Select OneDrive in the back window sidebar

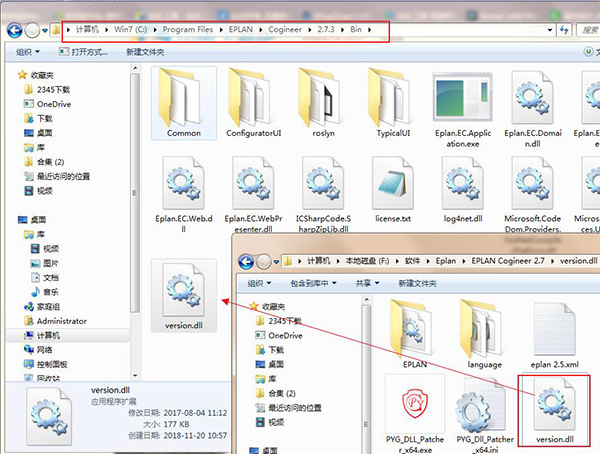pos(54,104)
